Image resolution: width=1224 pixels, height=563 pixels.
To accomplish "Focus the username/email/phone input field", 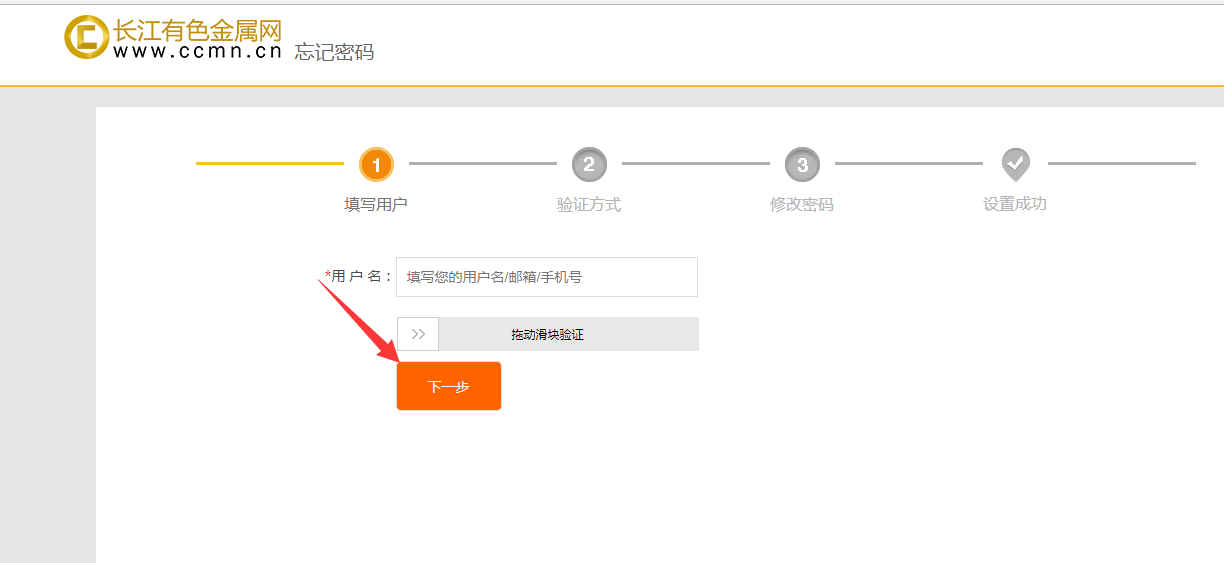I will pyautogui.click(x=547, y=277).
